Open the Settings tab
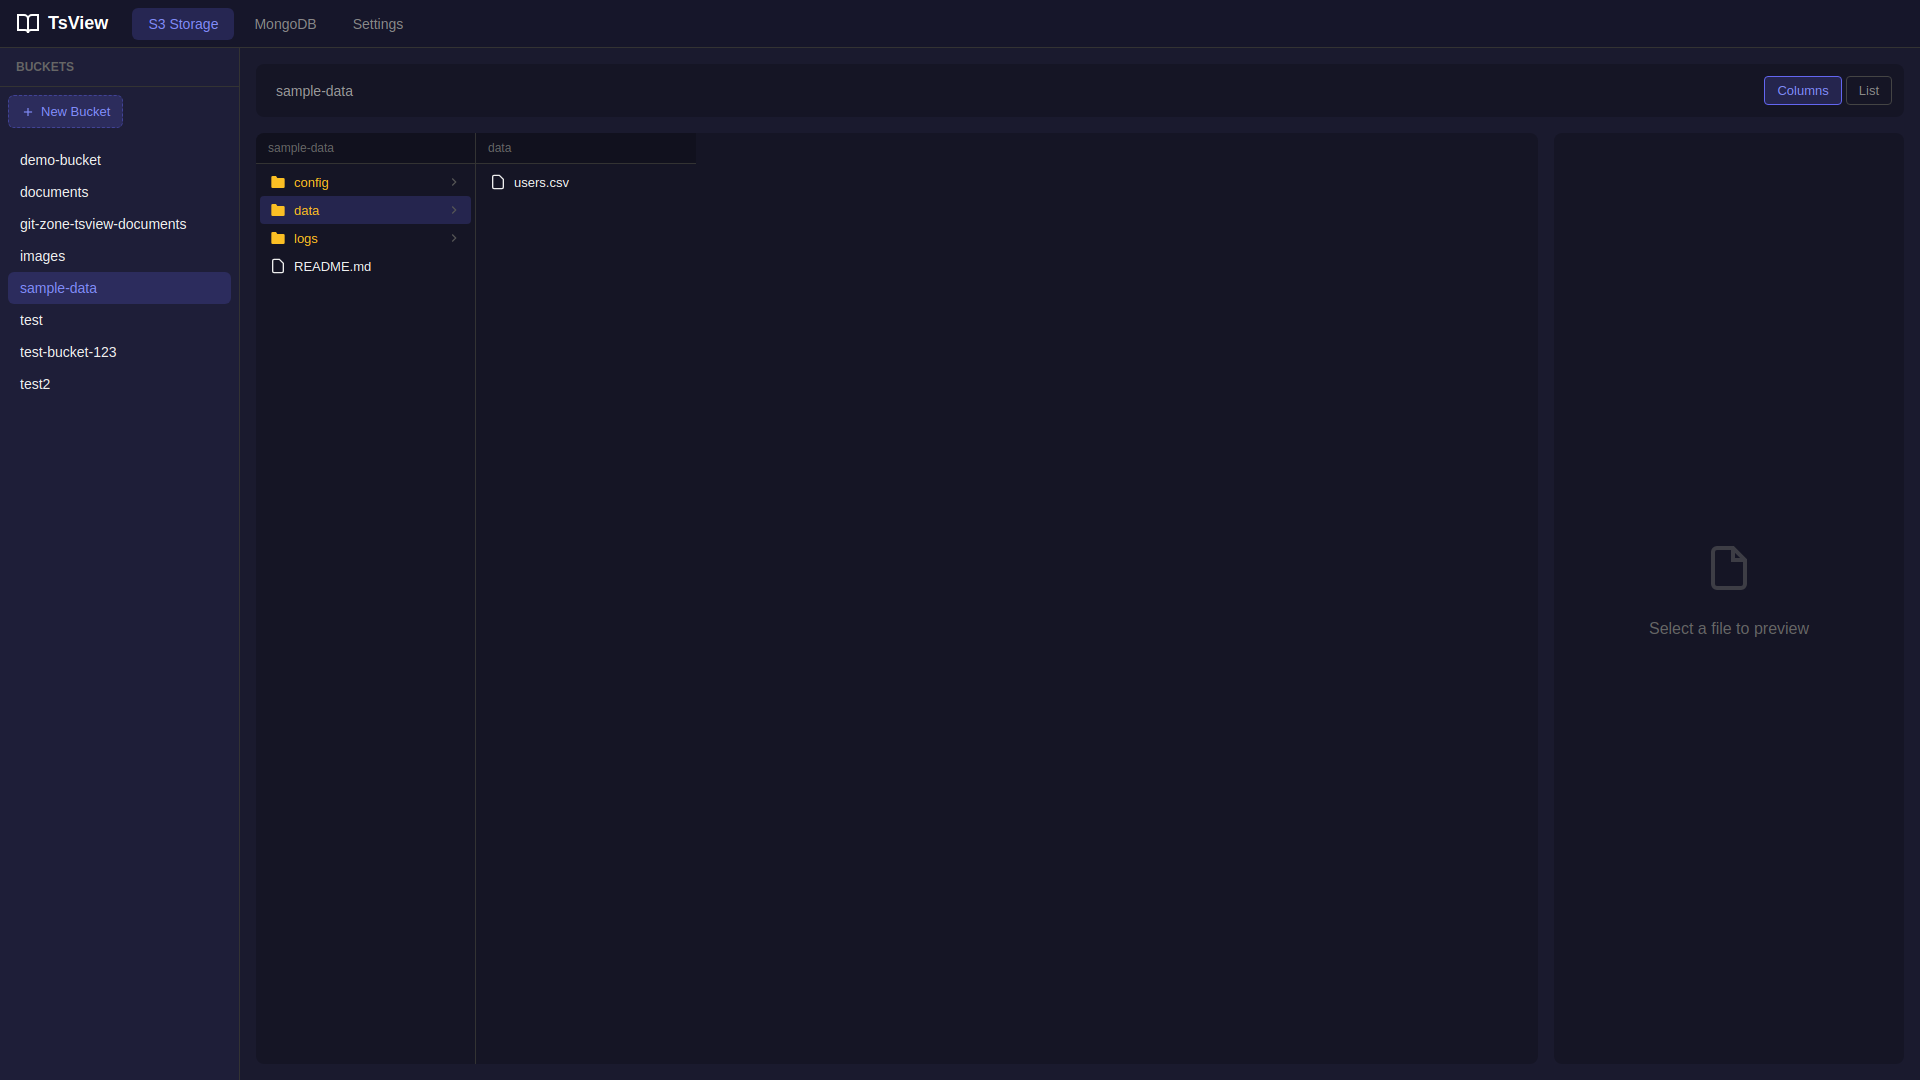Image resolution: width=1920 pixels, height=1080 pixels. 377,24
